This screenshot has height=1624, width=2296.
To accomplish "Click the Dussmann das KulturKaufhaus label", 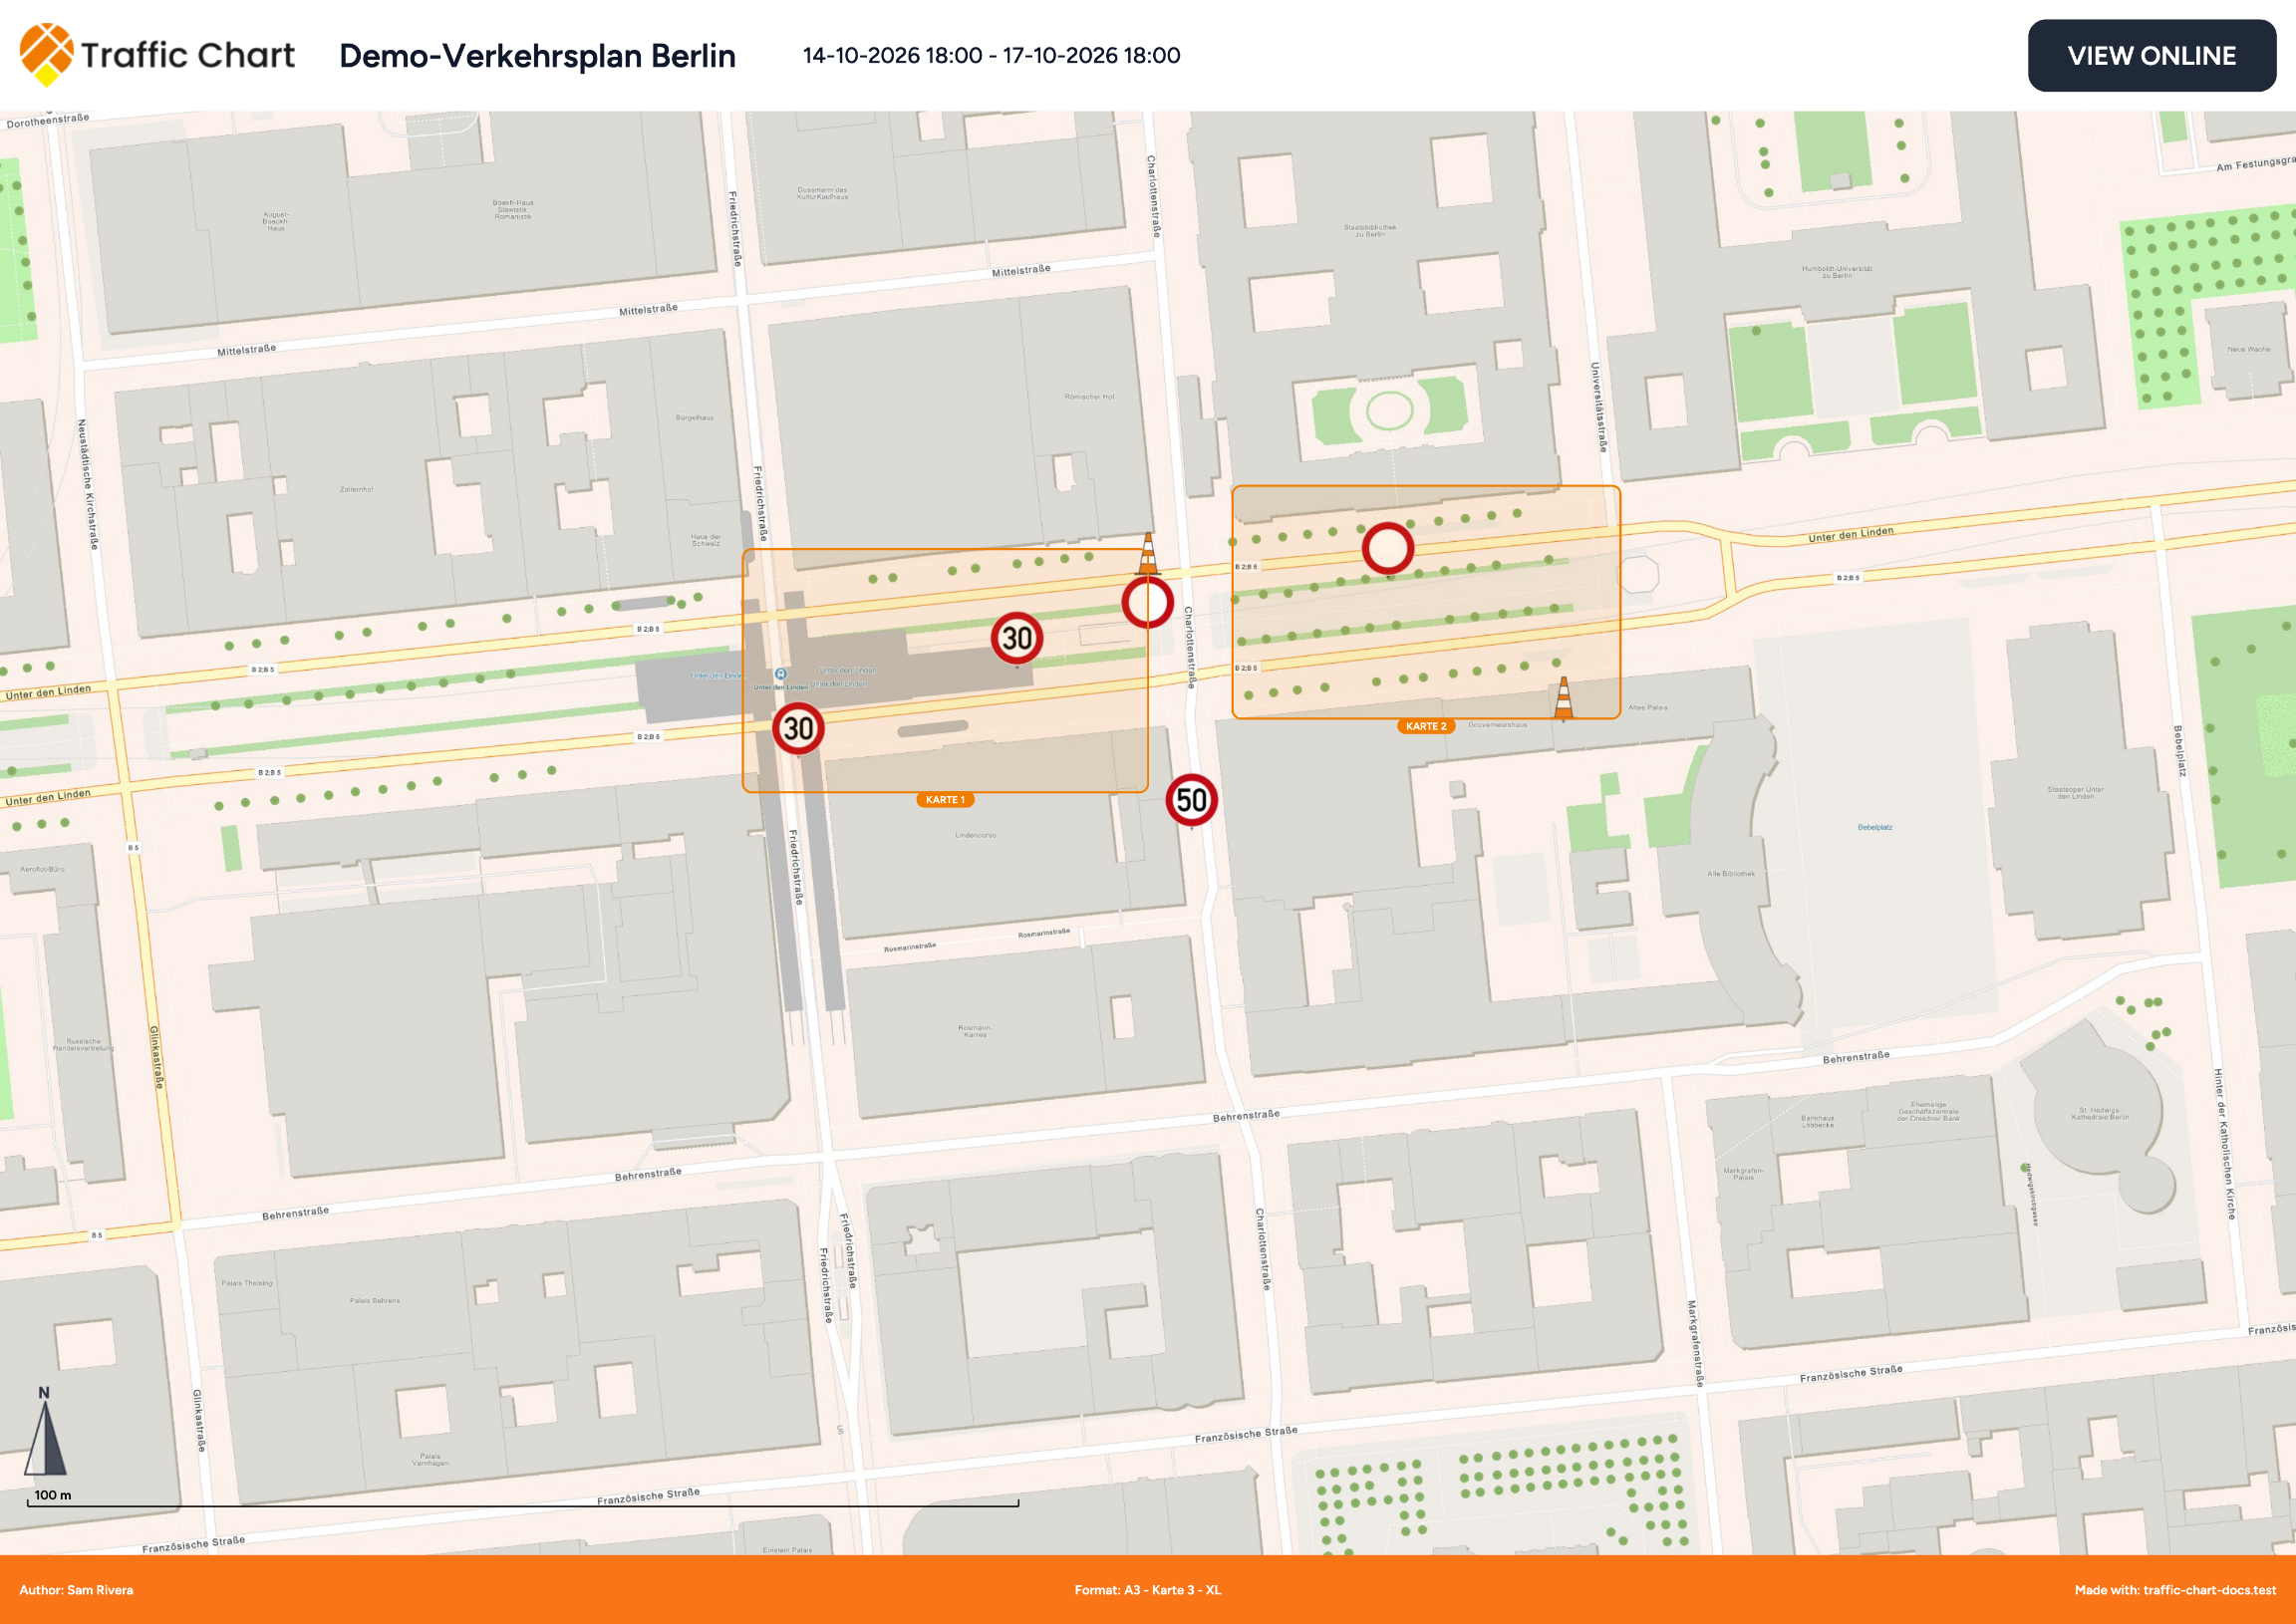I will tap(823, 193).
